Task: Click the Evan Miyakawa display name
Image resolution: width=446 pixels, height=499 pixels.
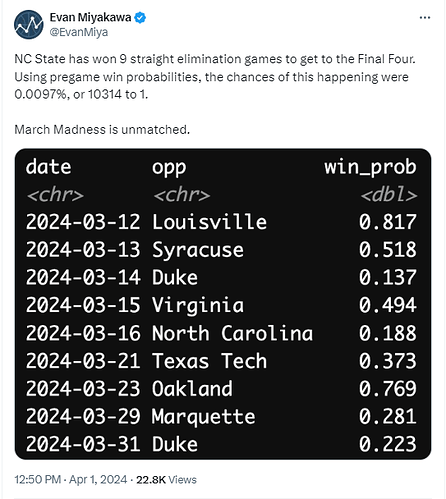Action: point(90,17)
